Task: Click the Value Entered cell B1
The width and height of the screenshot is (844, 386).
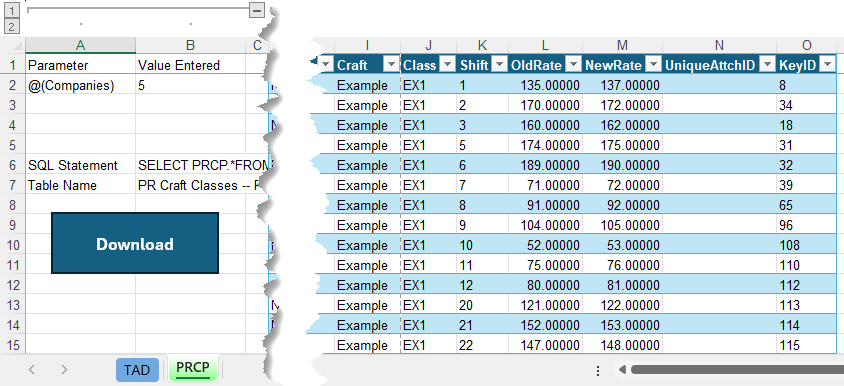Action: tap(190, 65)
